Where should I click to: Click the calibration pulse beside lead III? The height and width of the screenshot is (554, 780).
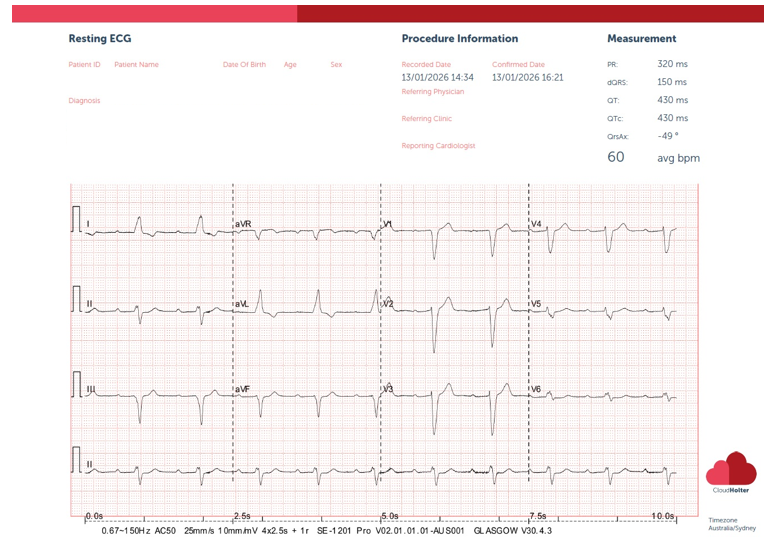77,386
